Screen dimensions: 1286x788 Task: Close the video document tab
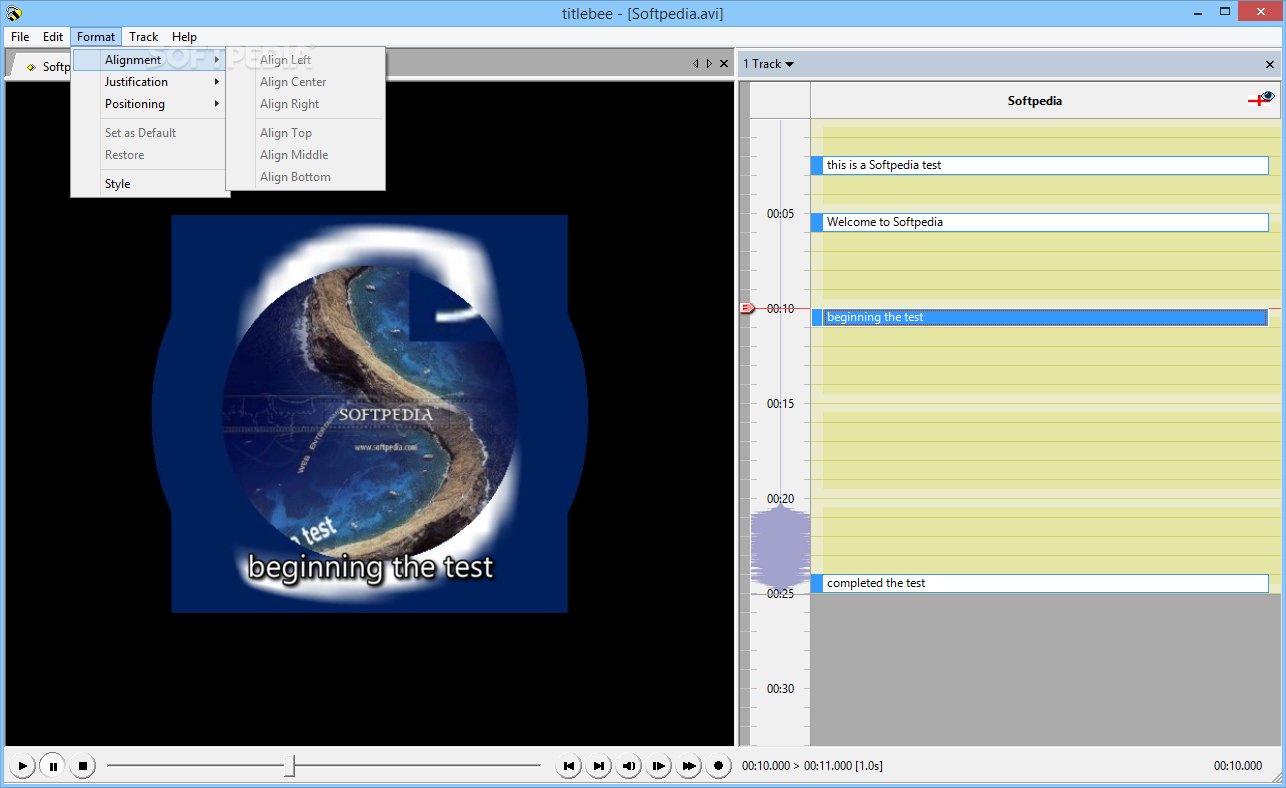coord(724,64)
